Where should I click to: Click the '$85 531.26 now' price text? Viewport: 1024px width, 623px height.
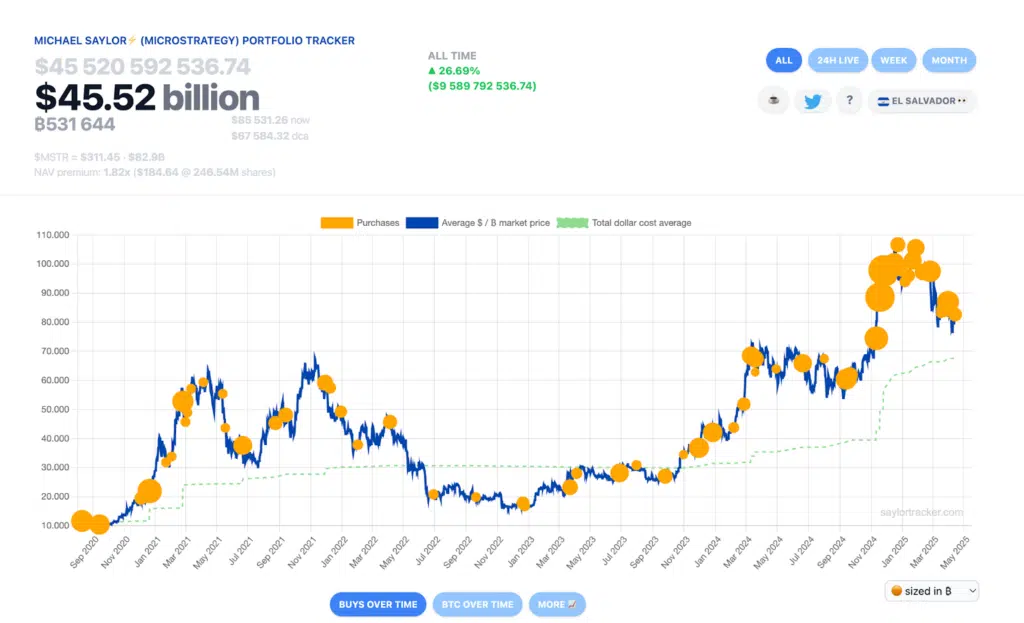(270, 120)
